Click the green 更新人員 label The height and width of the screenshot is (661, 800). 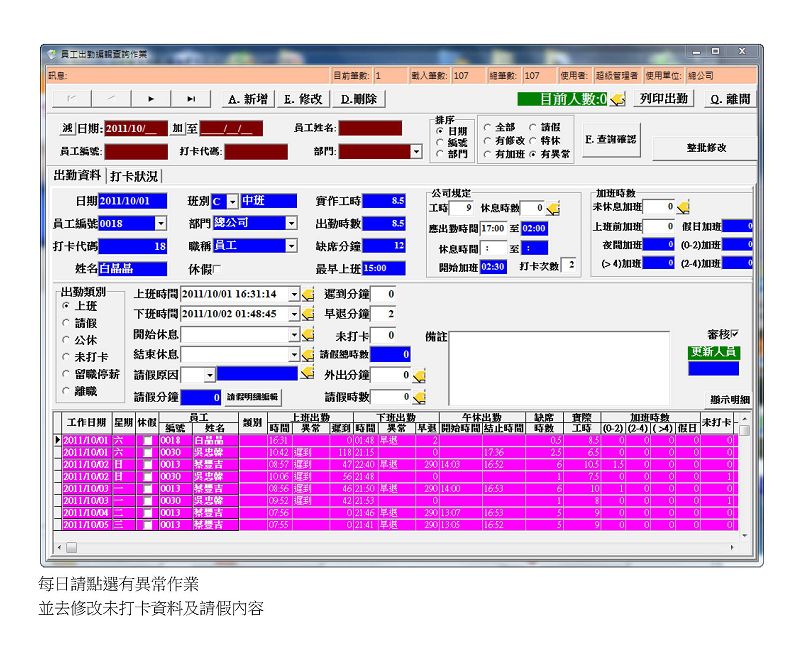(714, 352)
